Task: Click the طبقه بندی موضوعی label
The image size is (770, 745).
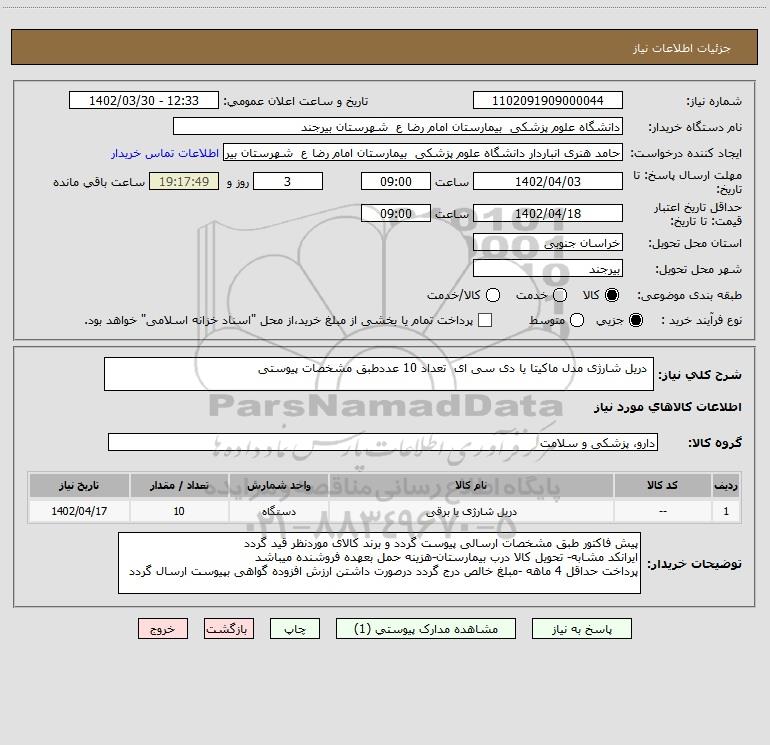Action: (x=689, y=296)
